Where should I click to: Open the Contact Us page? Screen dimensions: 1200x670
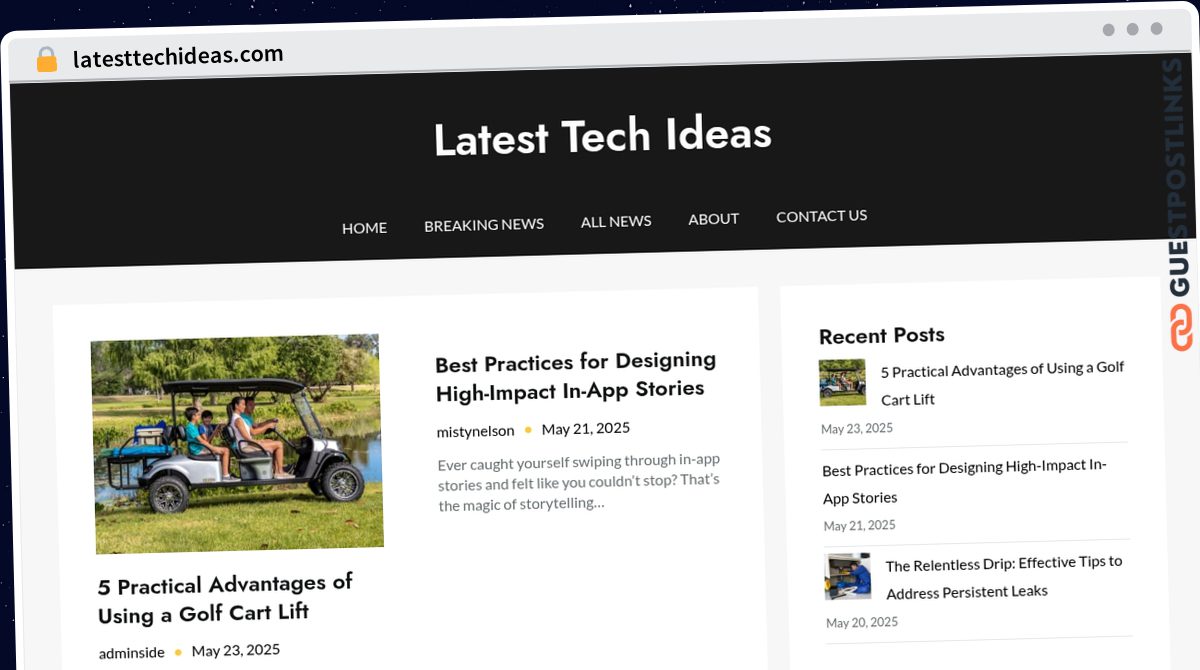822,215
